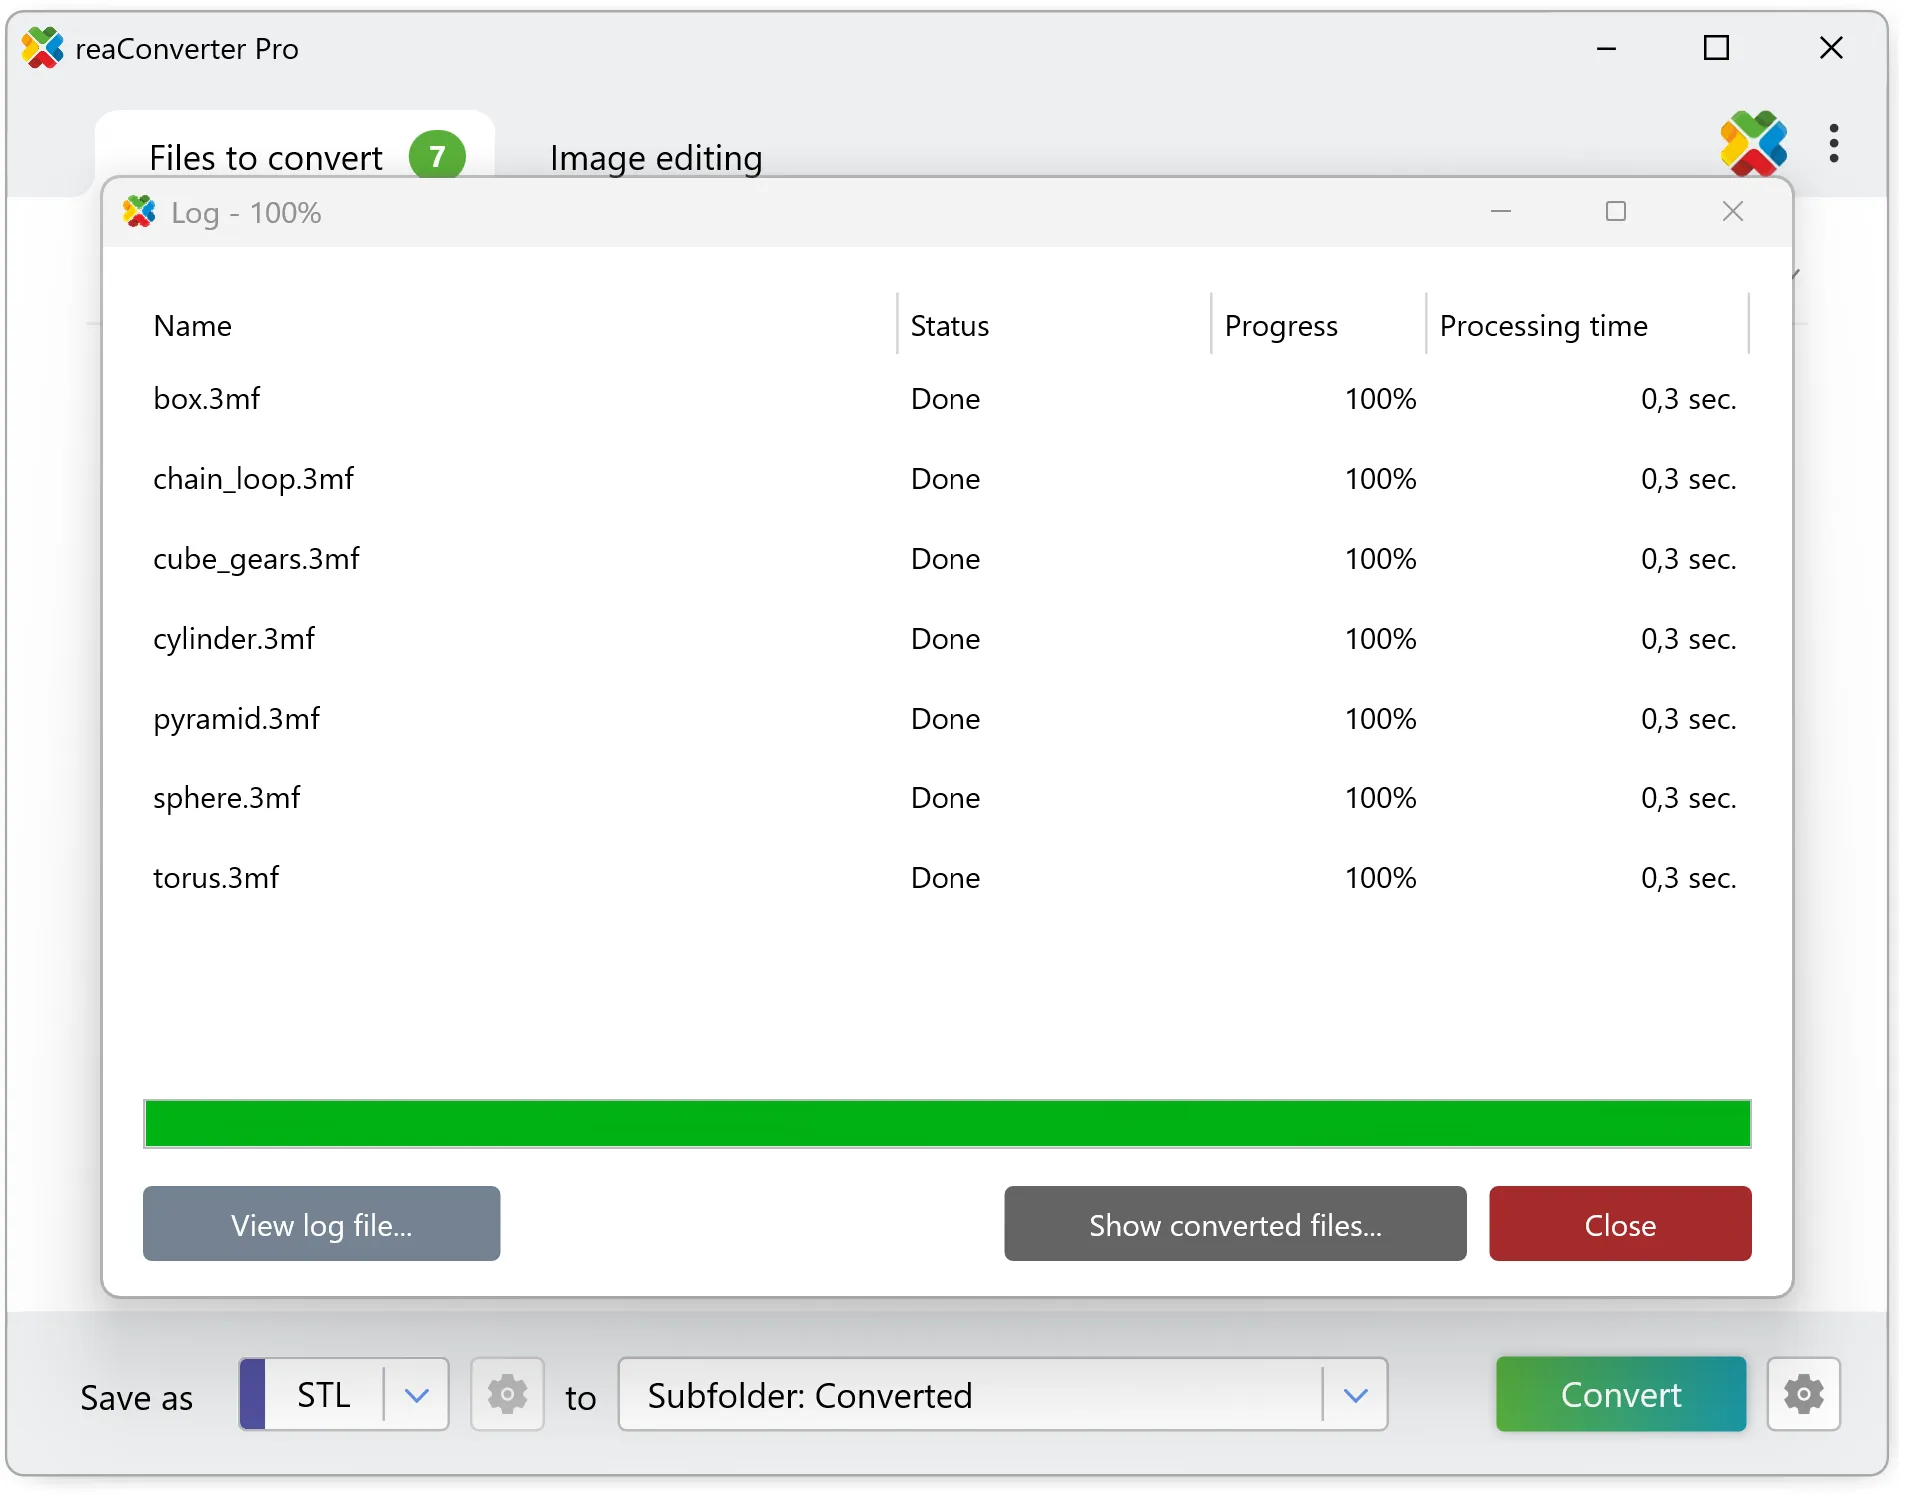The image size is (1910, 1495).
Task: Switch to the Files to convert tab
Action: pos(265,157)
